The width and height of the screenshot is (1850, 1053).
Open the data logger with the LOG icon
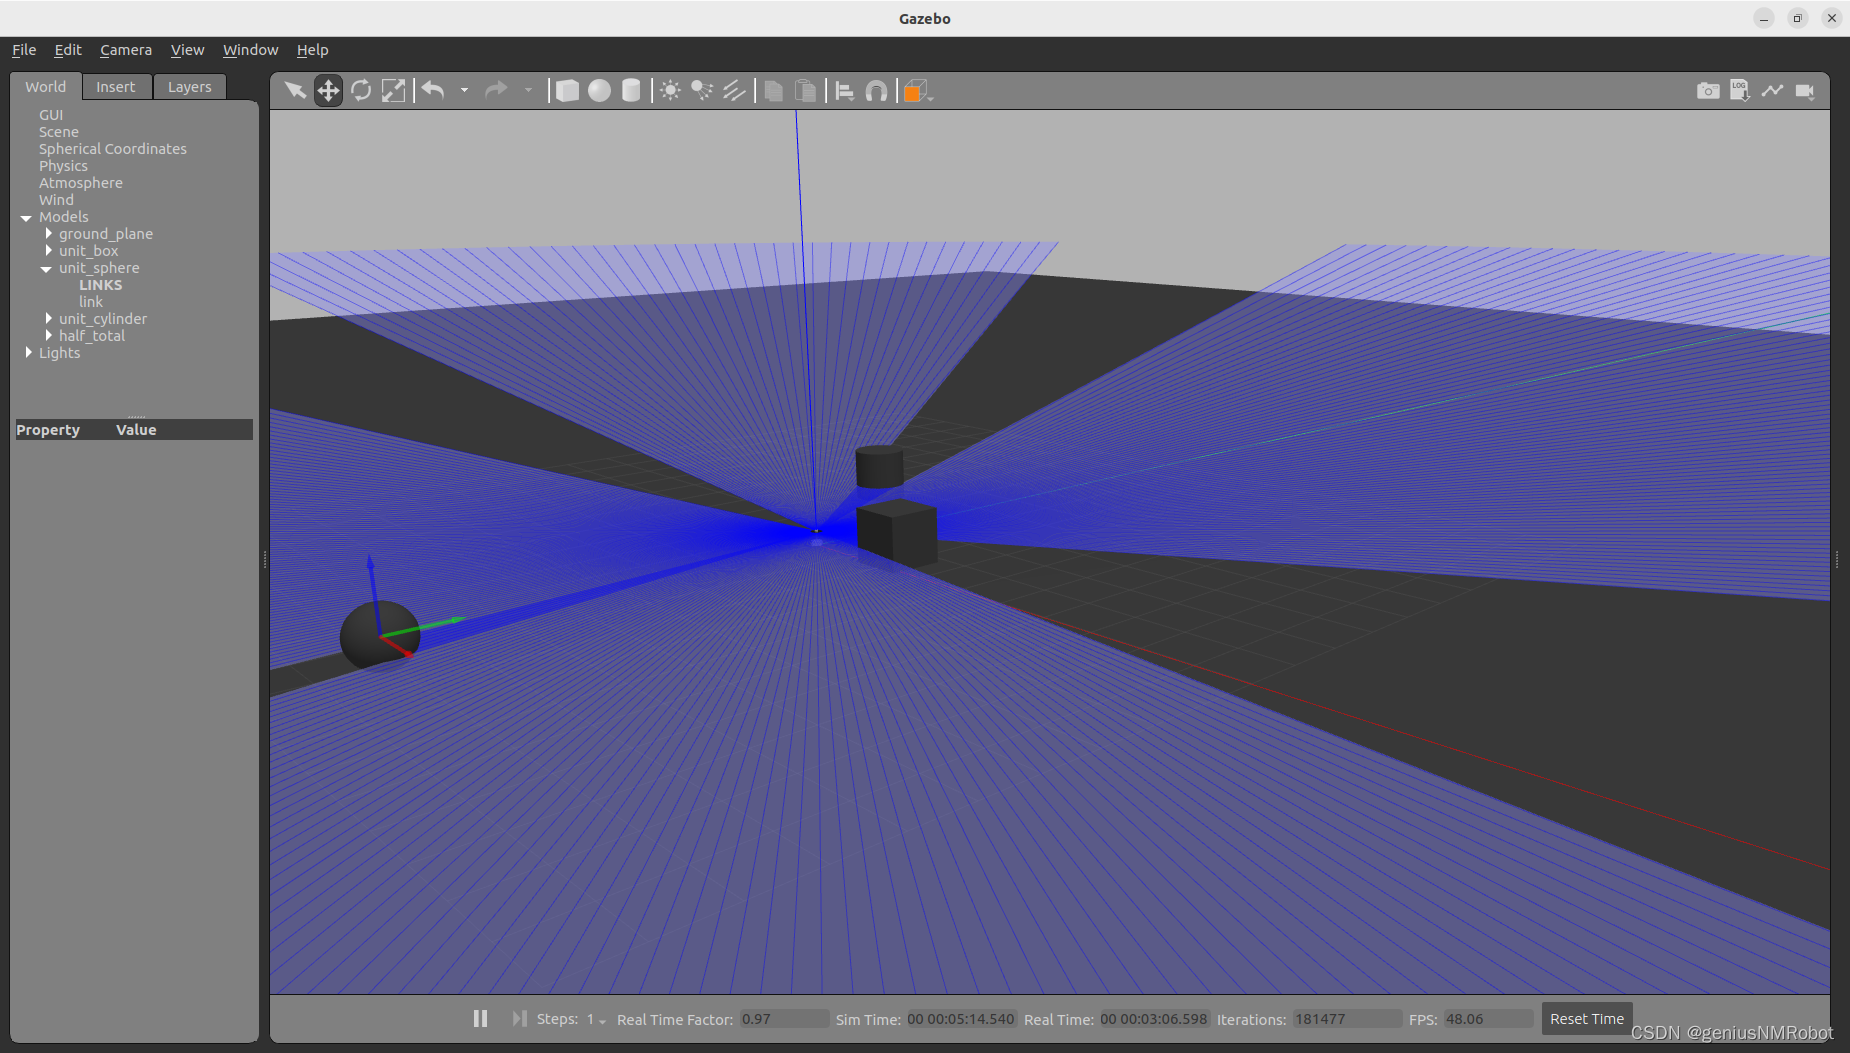pos(1740,90)
